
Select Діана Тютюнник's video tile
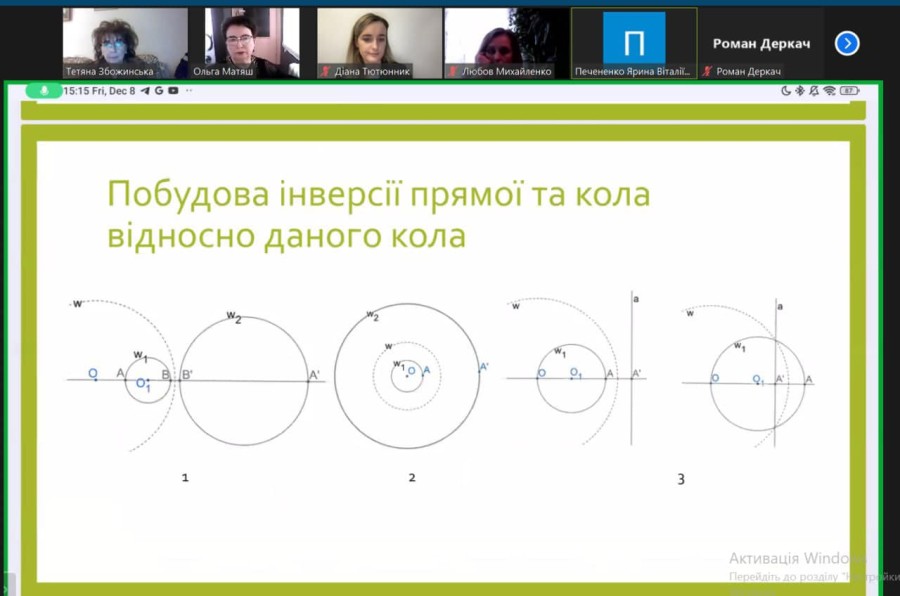pos(379,43)
